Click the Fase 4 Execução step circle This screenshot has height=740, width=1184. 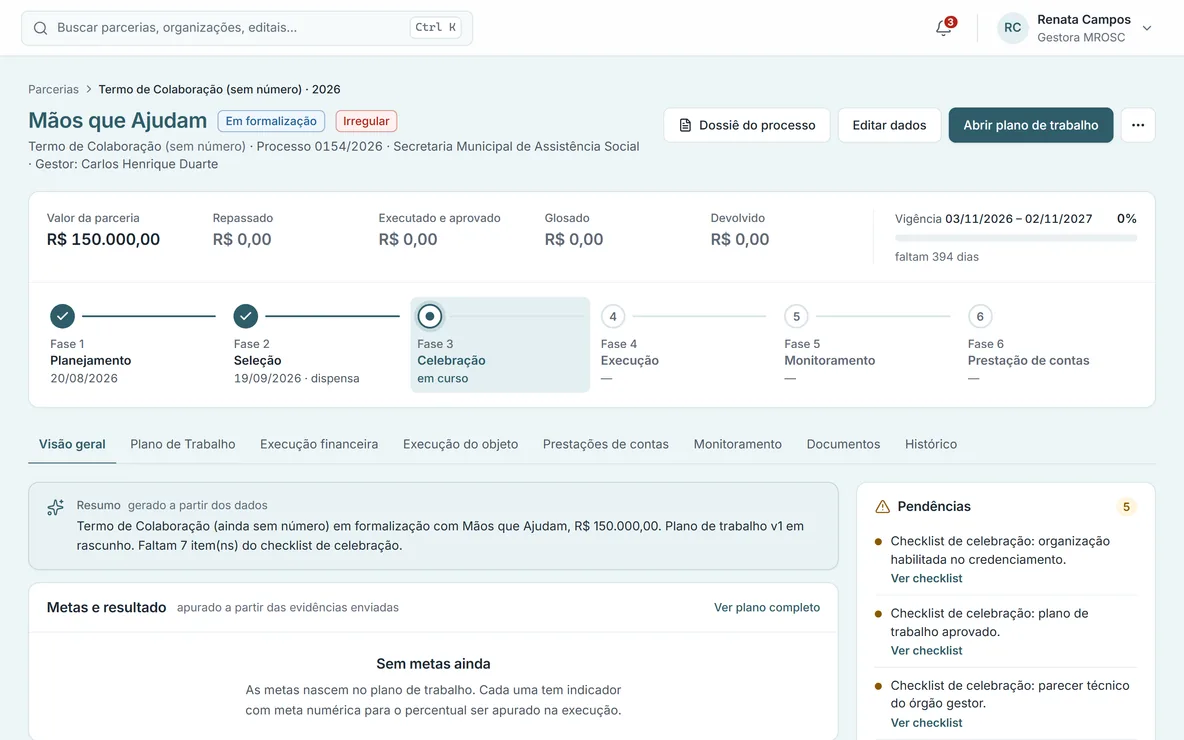pos(613,316)
